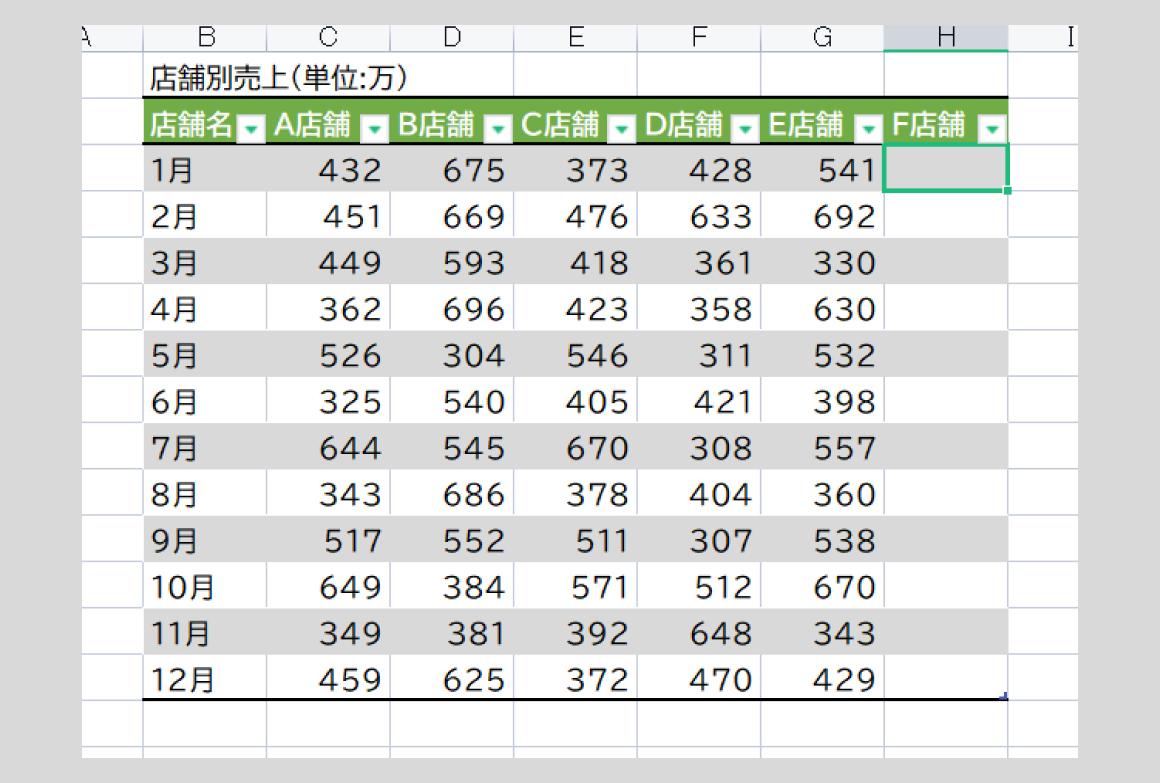Expand the C店舗 column filter arrow
The width and height of the screenshot is (1160, 783).
621,129
